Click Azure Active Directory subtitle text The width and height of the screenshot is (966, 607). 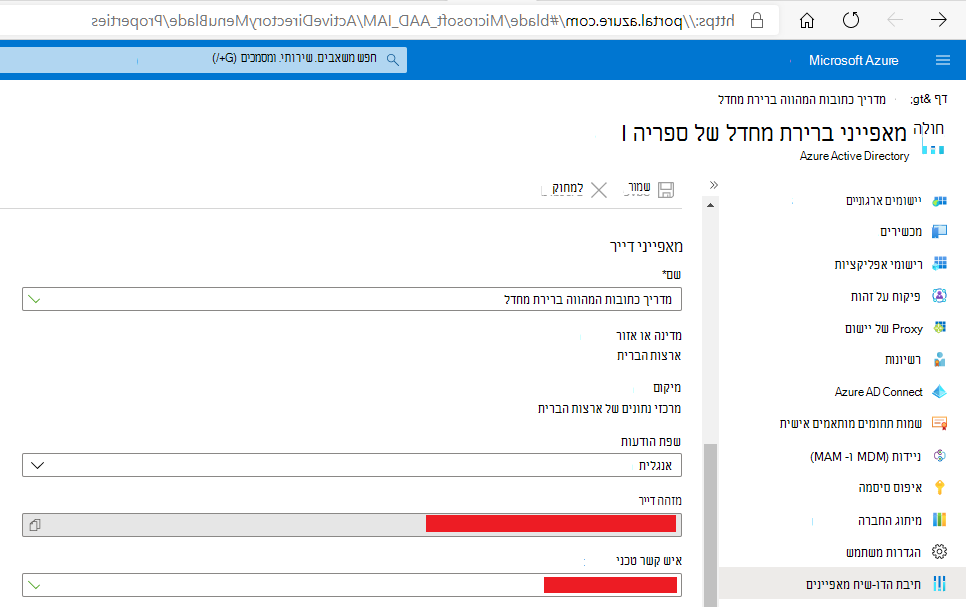point(854,156)
